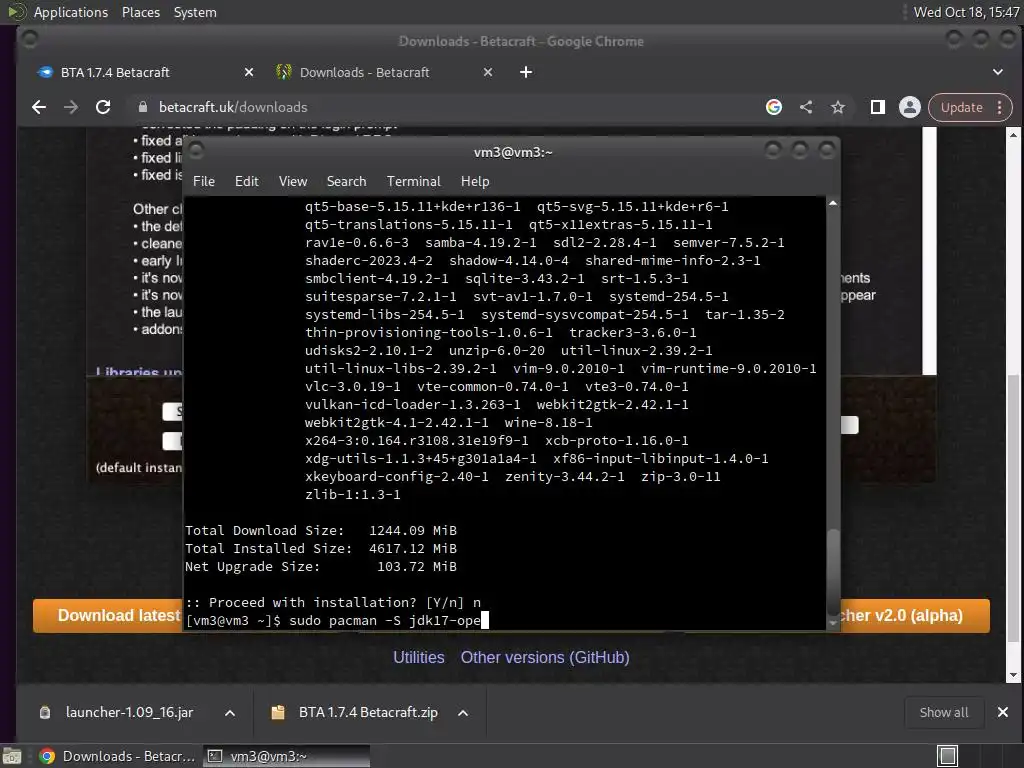The width and height of the screenshot is (1024, 768).
Task: Click the terminal scrollbar up arrow
Action: point(833,203)
